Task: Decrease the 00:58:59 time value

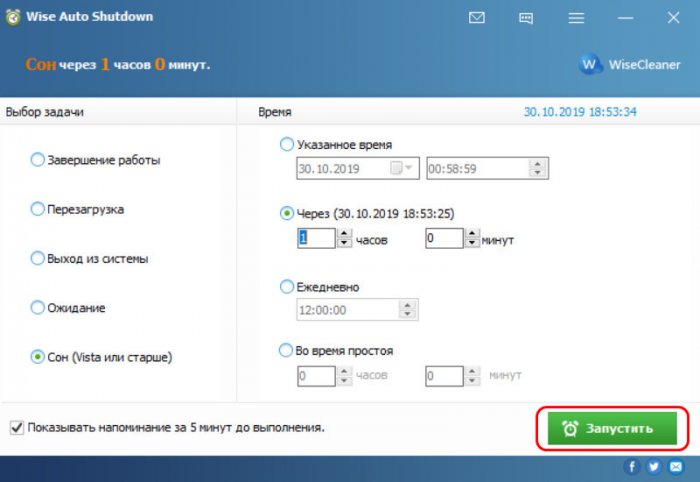Action: pyautogui.click(x=538, y=173)
